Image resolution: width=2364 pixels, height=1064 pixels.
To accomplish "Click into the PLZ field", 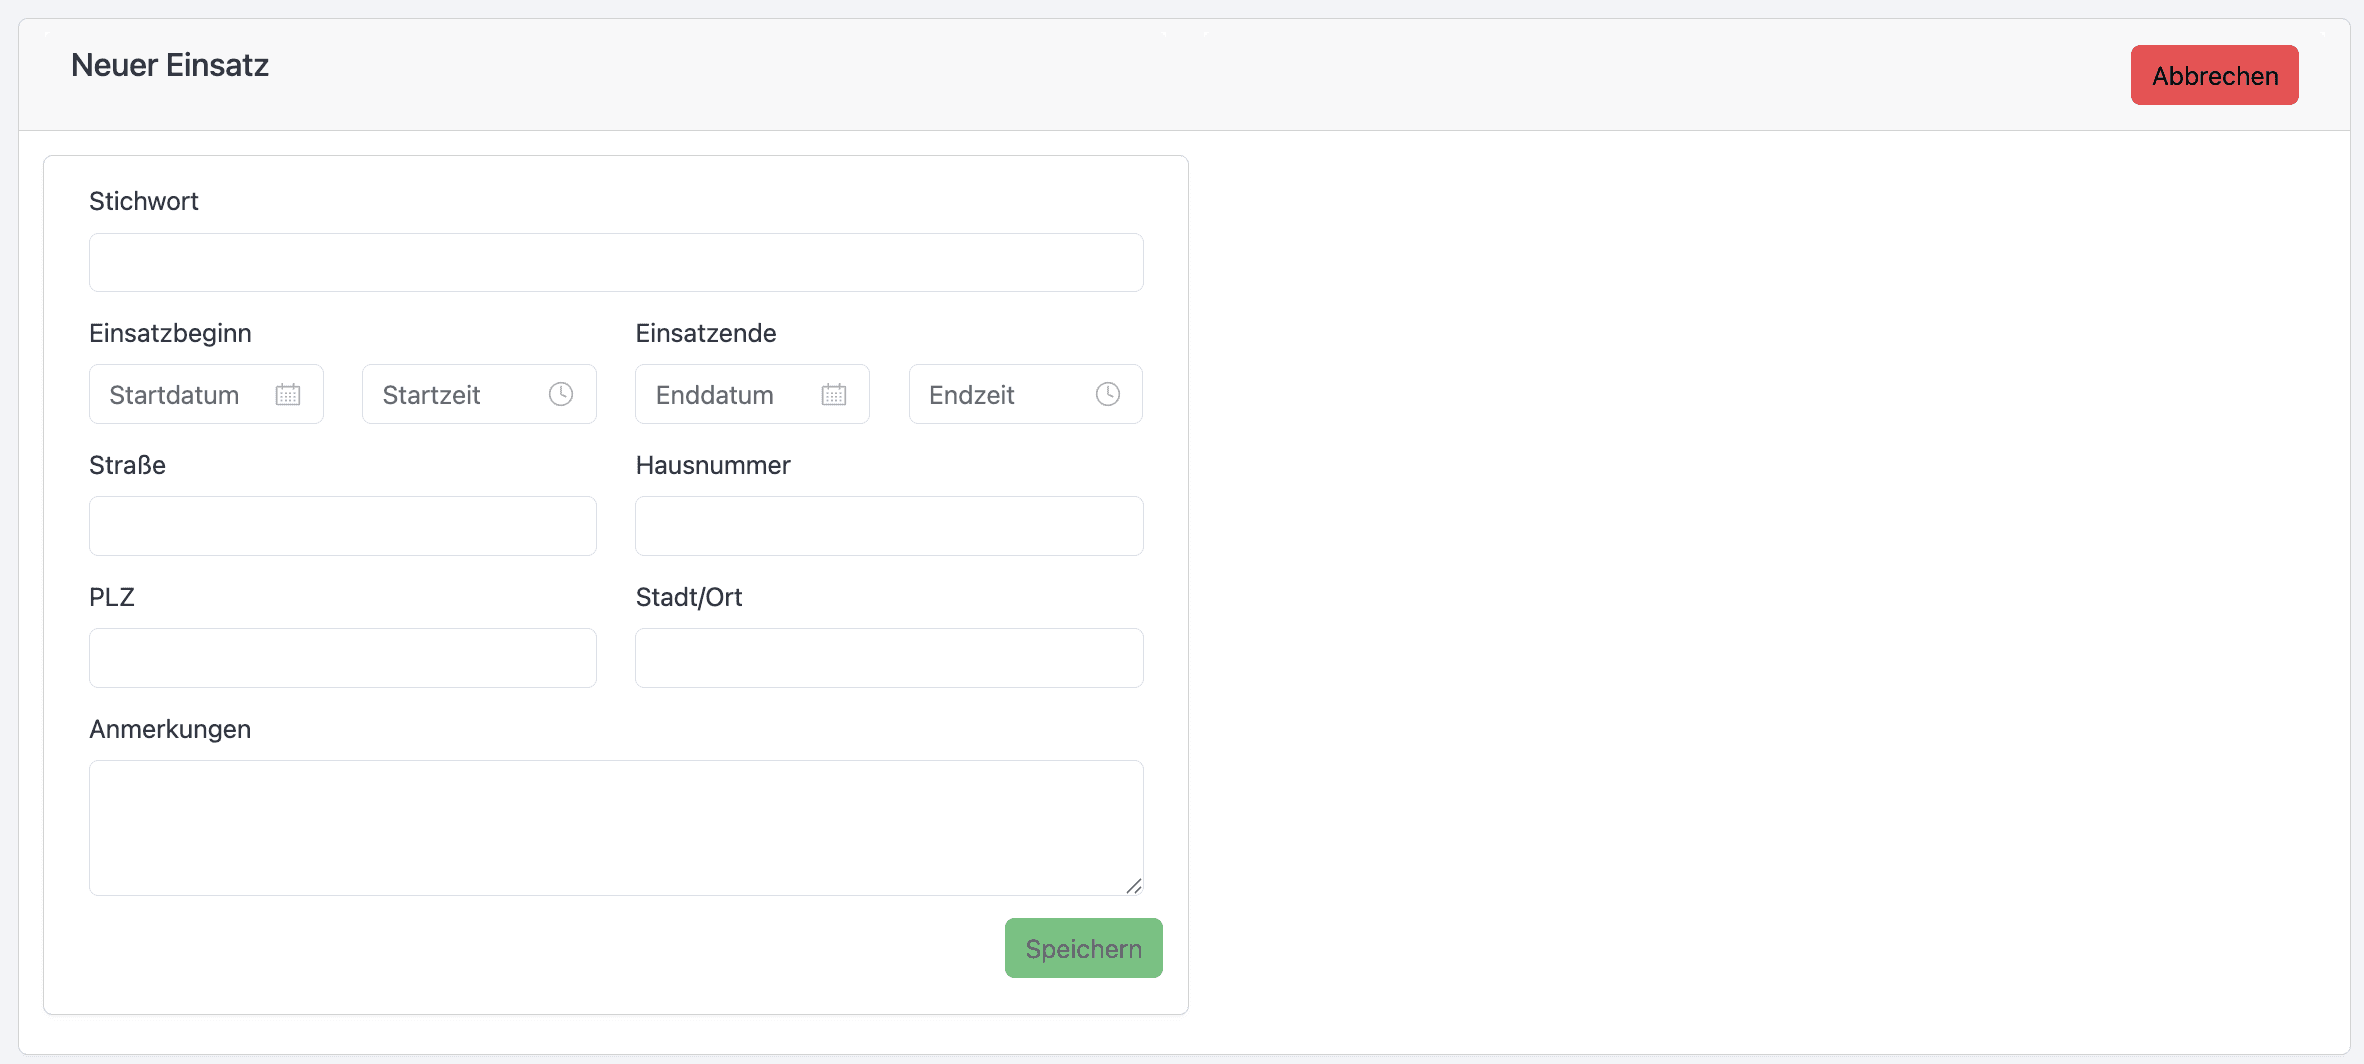I will 343,658.
